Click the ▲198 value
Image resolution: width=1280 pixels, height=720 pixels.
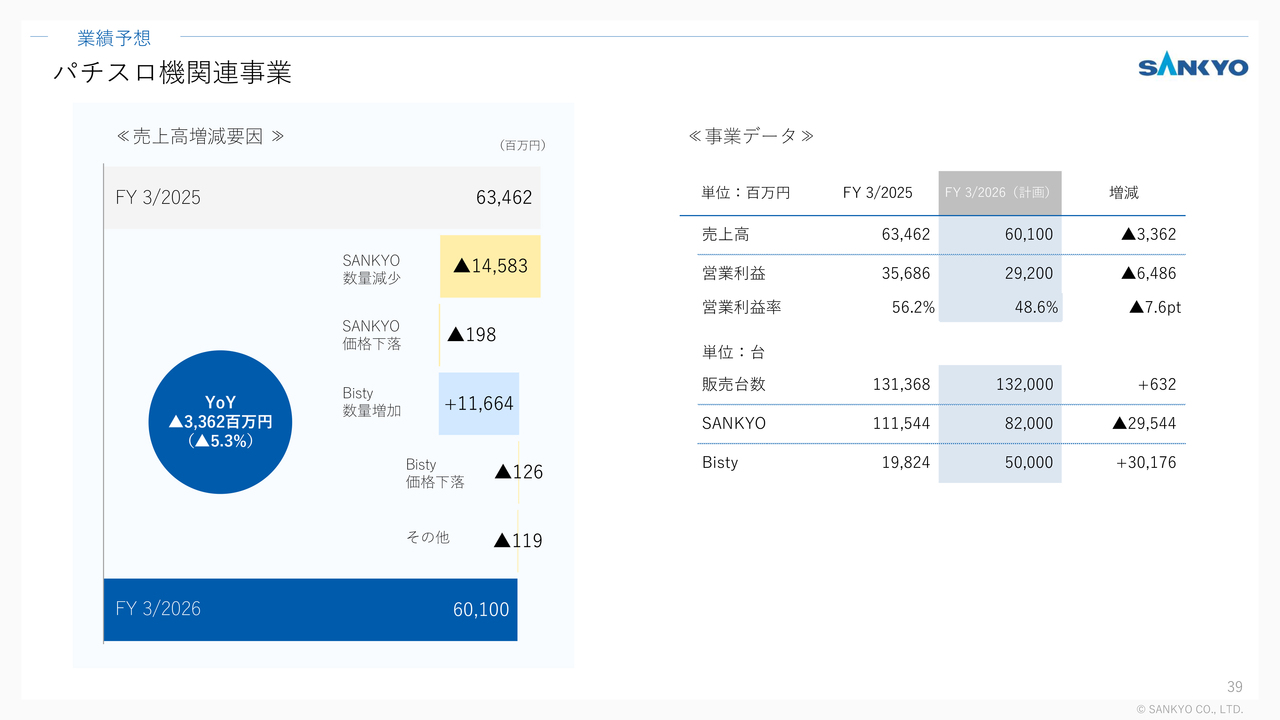(x=471, y=335)
